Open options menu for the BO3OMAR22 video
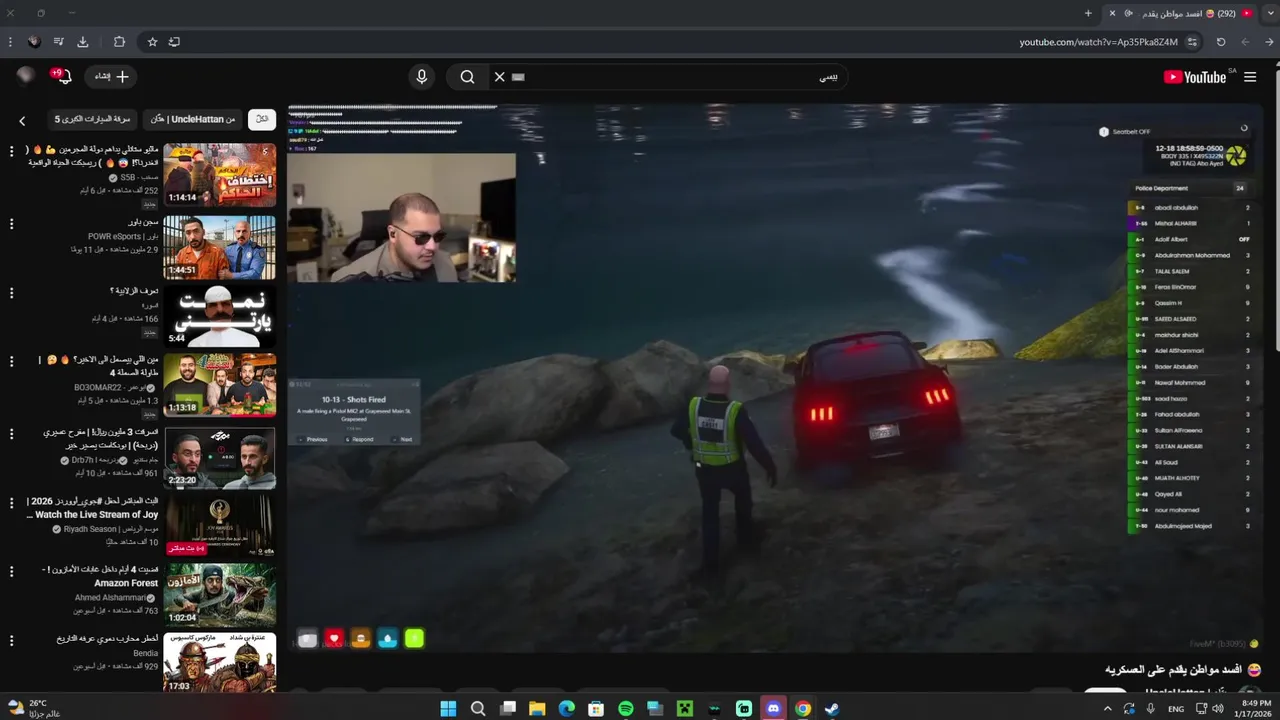Screen dimensions: 1280x720 tap(12, 361)
